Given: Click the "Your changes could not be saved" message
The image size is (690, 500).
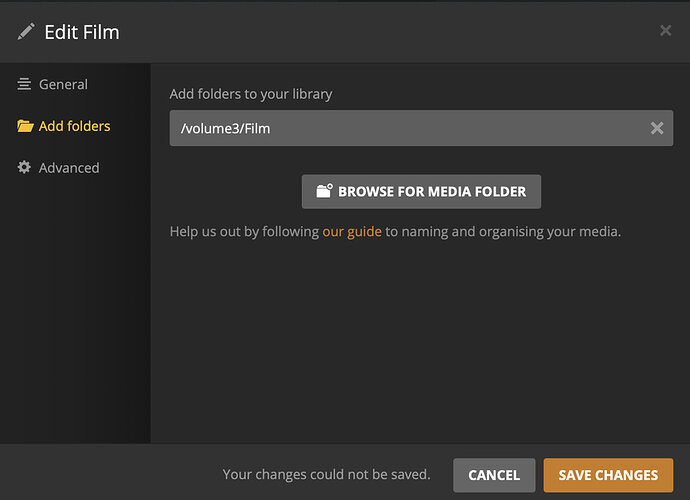Looking at the screenshot, I should pos(326,475).
